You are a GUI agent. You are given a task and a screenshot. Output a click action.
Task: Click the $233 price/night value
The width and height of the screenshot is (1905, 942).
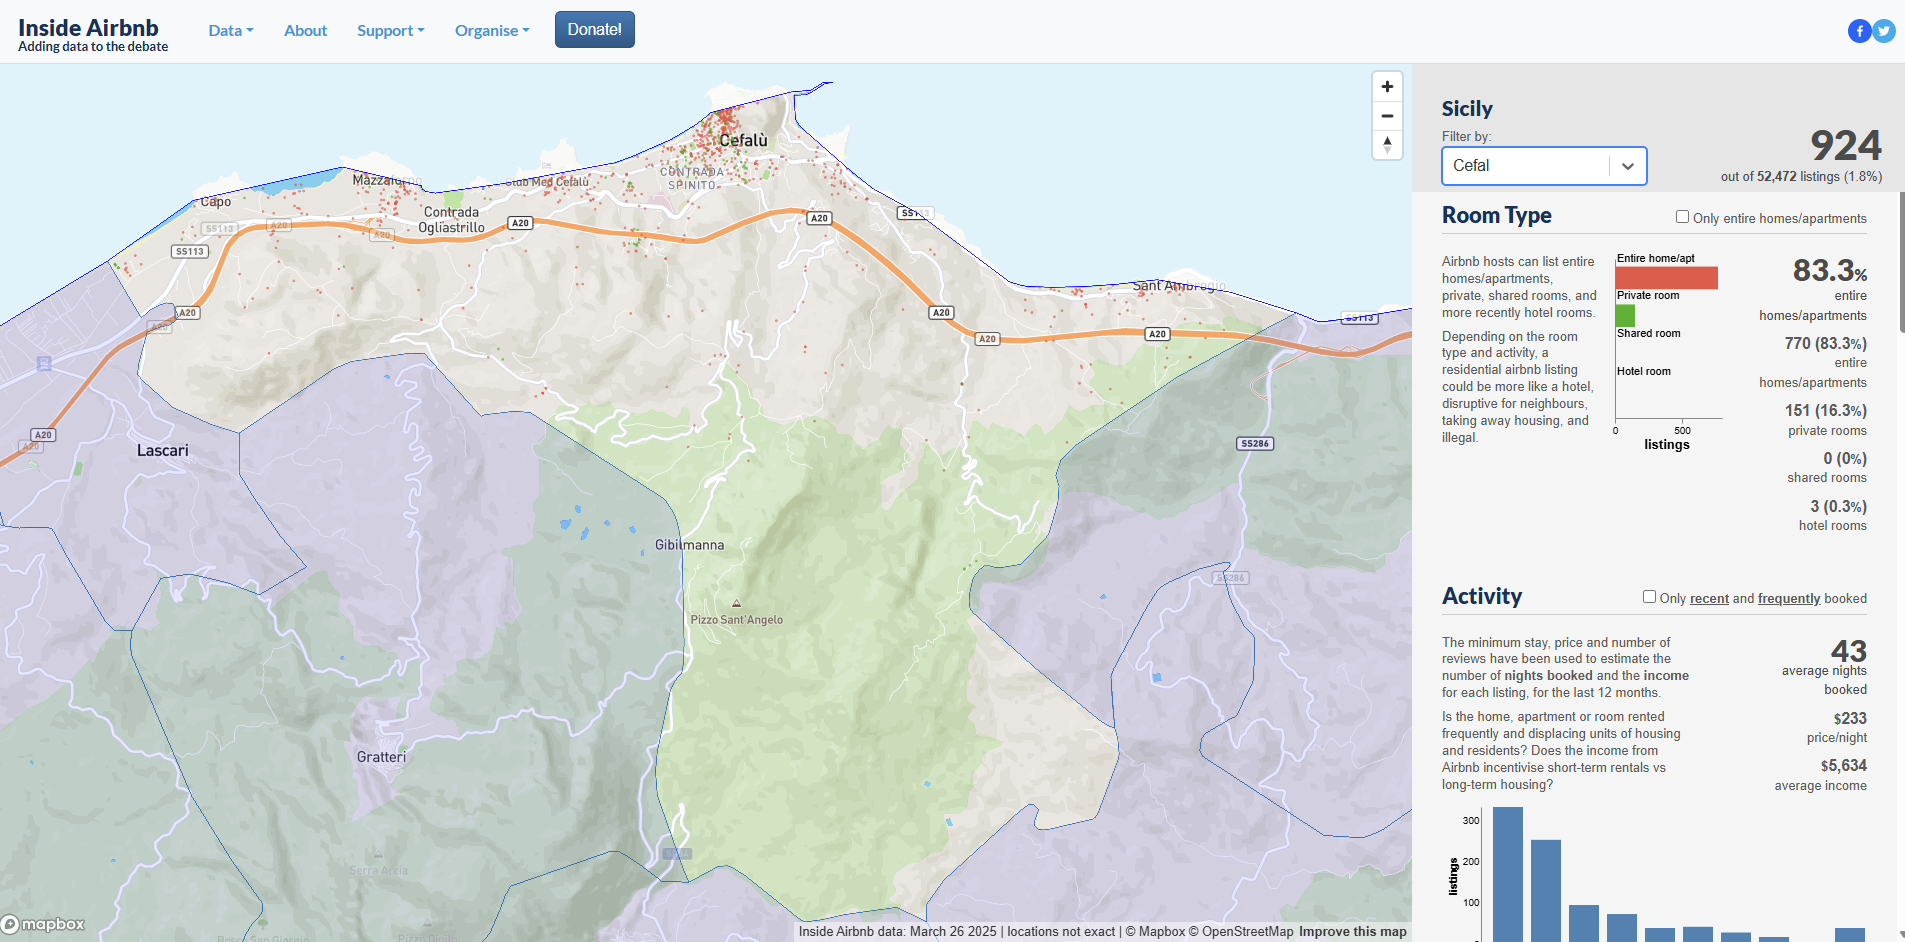(x=1850, y=718)
